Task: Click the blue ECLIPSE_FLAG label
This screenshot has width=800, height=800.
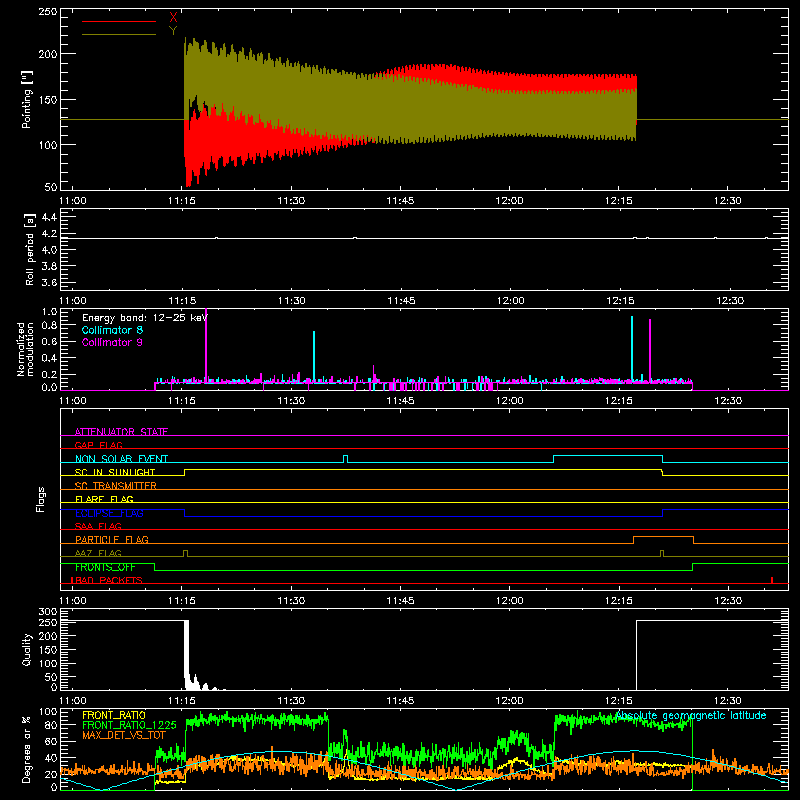Action: 109,513
